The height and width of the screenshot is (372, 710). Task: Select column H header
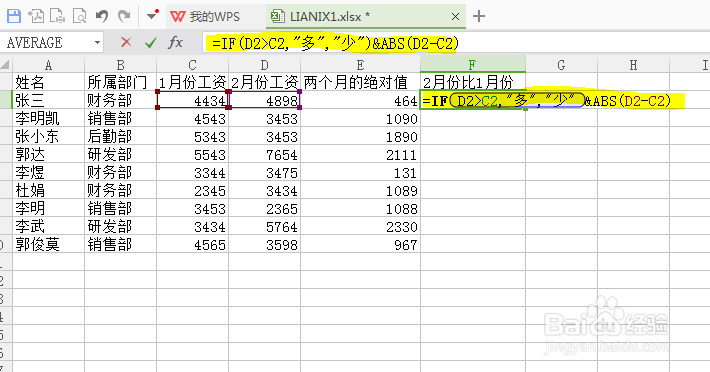coord(633,65)
